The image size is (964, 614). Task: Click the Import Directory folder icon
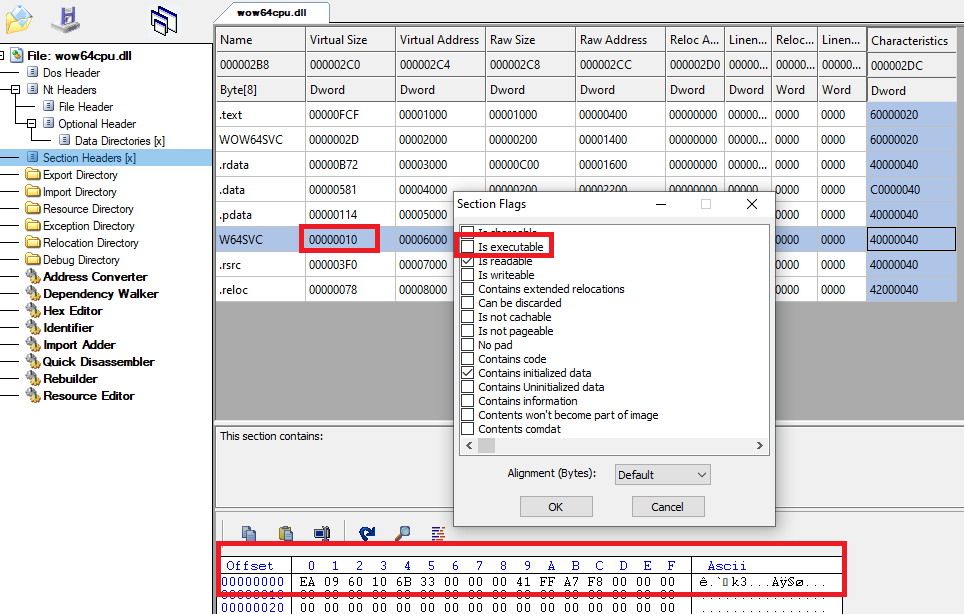tap(33, 192)
